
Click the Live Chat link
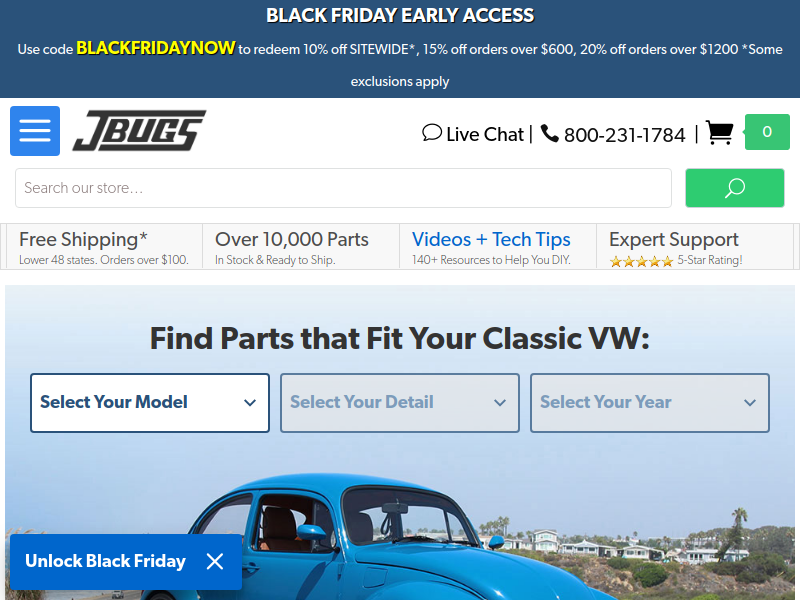485,134
